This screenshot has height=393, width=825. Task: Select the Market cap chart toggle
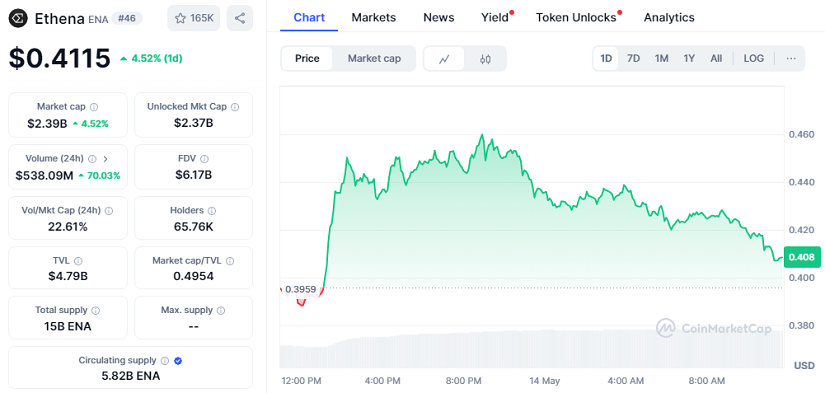coord(374,58)
